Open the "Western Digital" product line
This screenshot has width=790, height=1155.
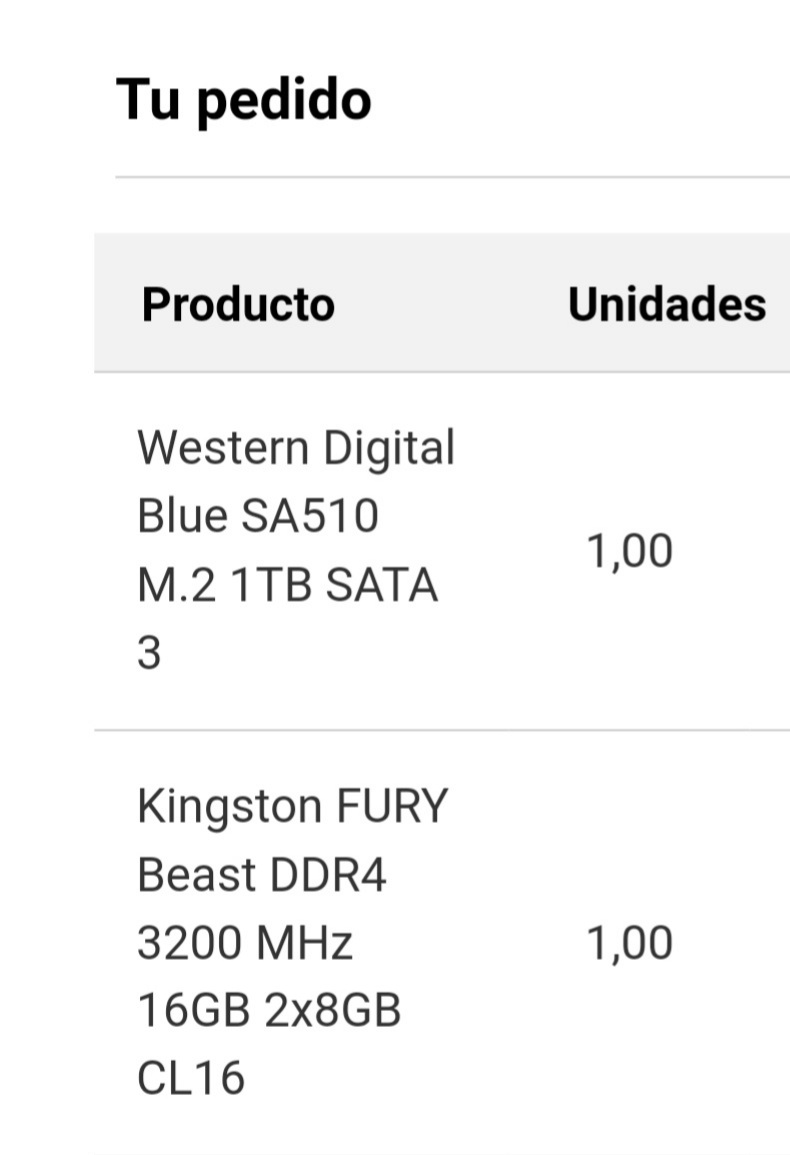click(x=296, y=449)
